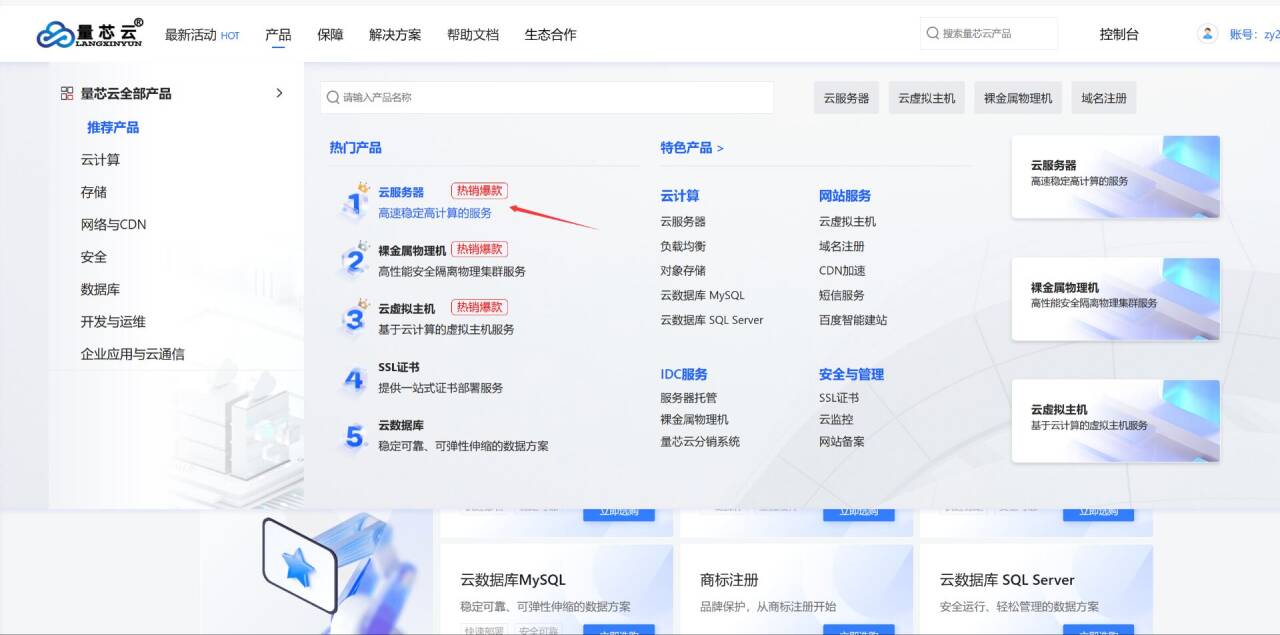Image resolution: width=1280 pixels, height=635 pixels.
Task: Click the 域名注册 quick tag button
Action: tap(1104, 98)
